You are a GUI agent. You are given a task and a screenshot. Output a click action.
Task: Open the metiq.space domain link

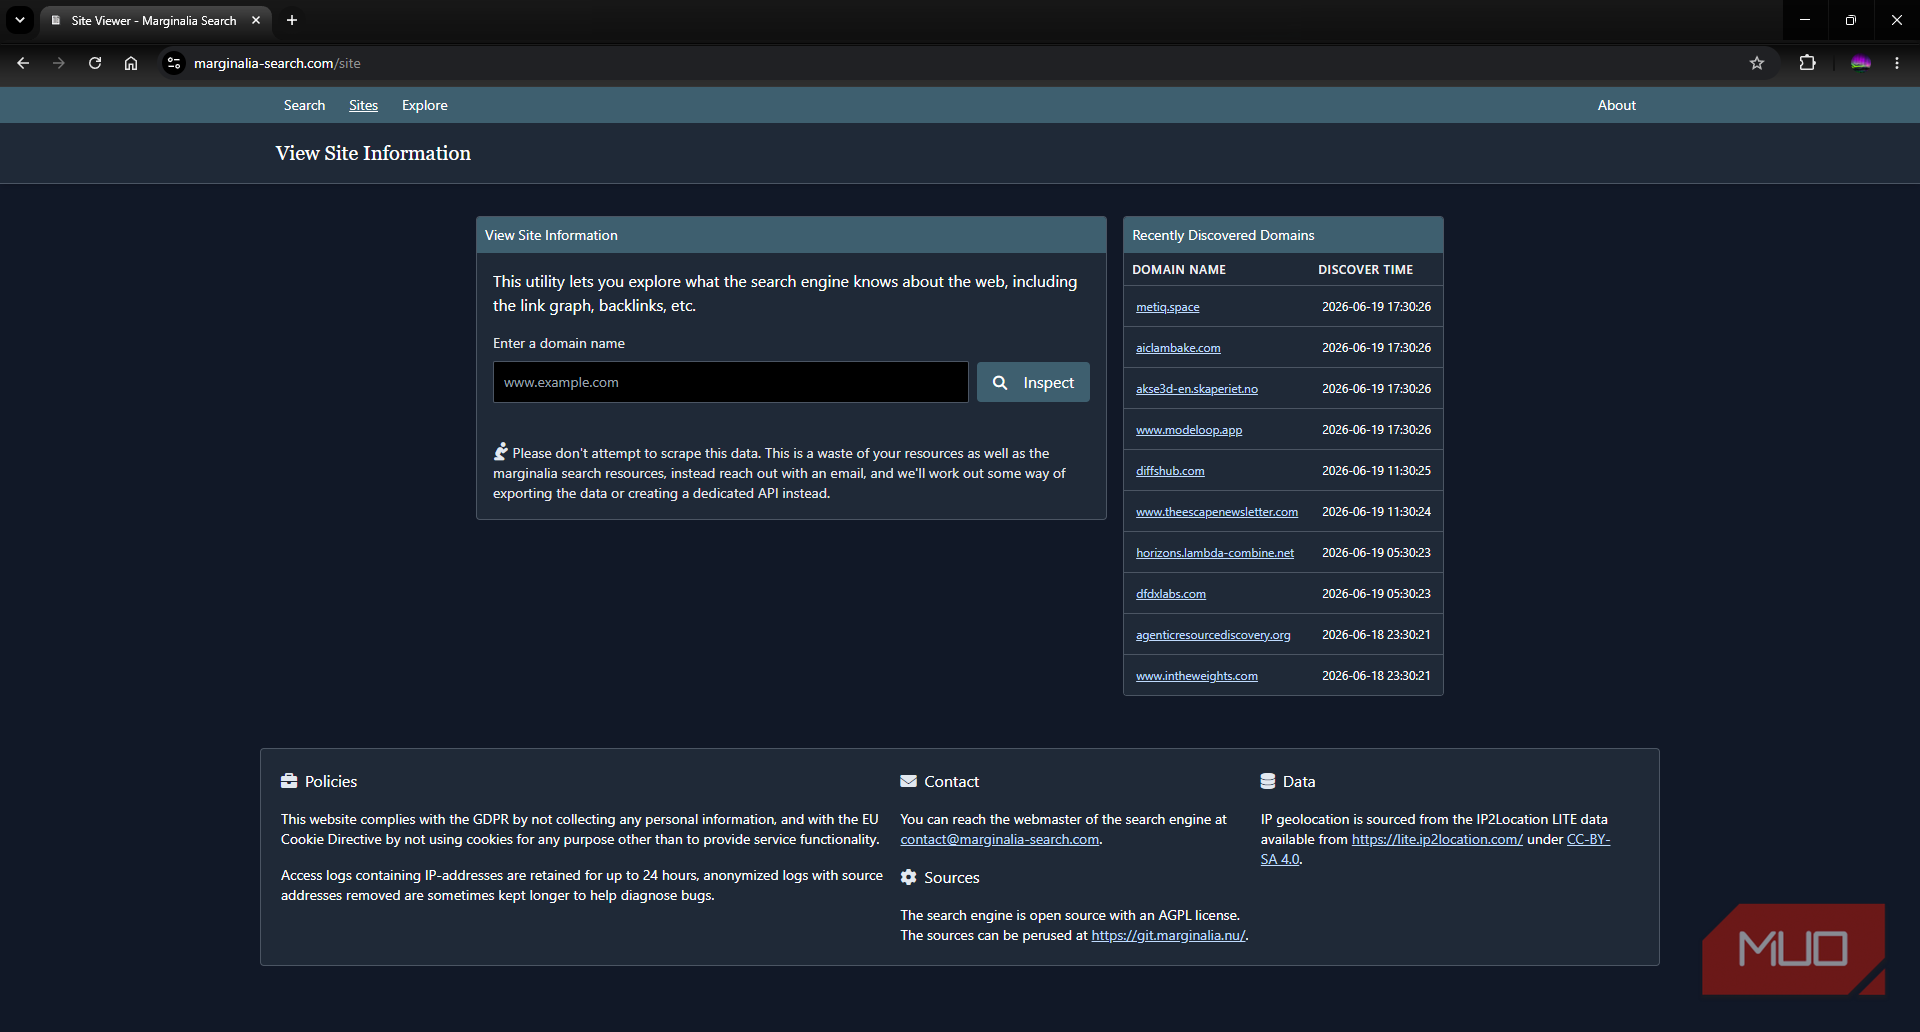(1167, 307)
